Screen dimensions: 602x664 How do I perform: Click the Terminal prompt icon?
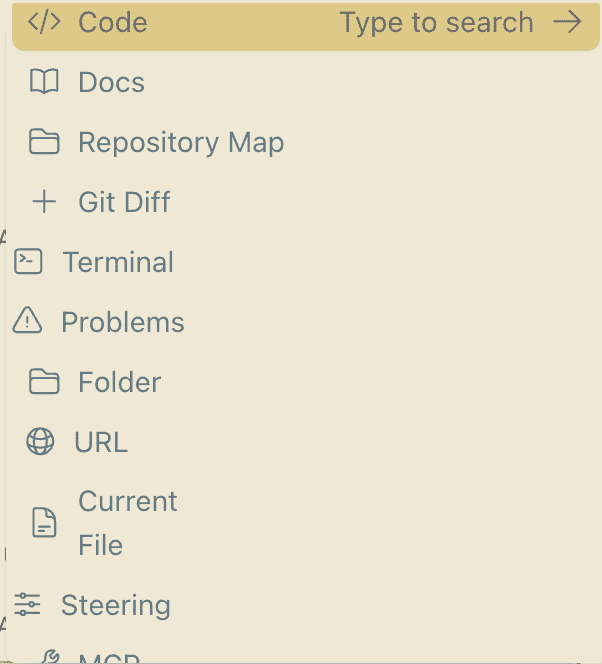[28, 262]
